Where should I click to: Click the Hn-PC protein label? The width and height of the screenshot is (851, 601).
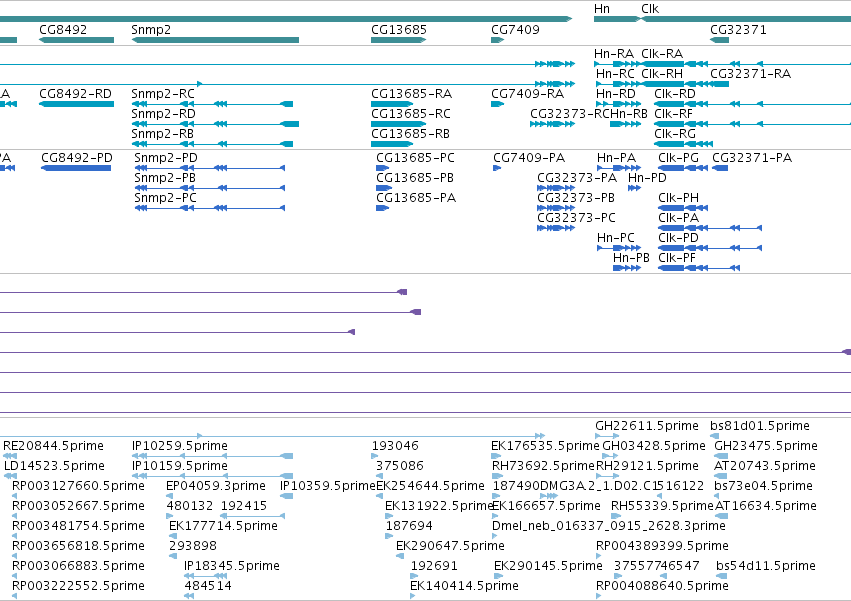click(x=616, y=238)
